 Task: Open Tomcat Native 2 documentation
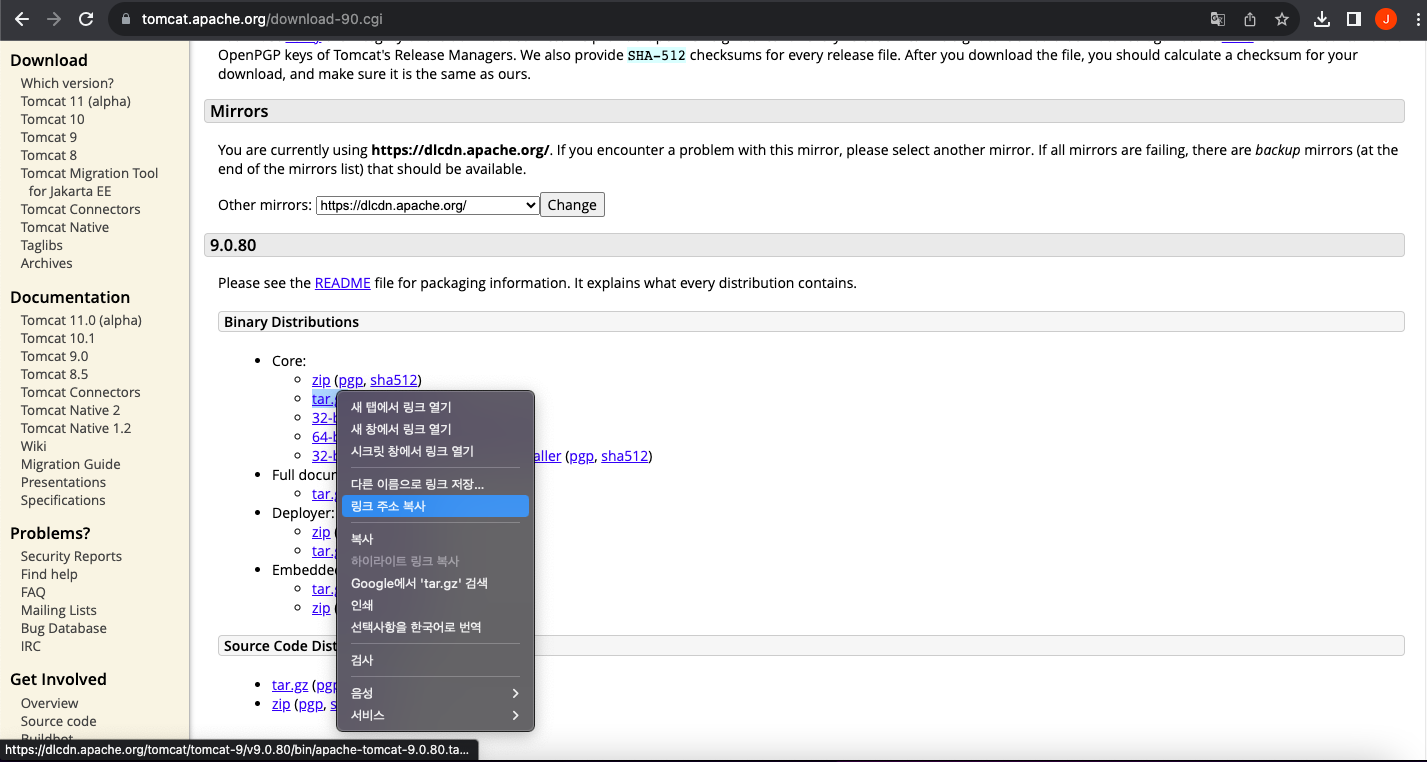point(71,410)
